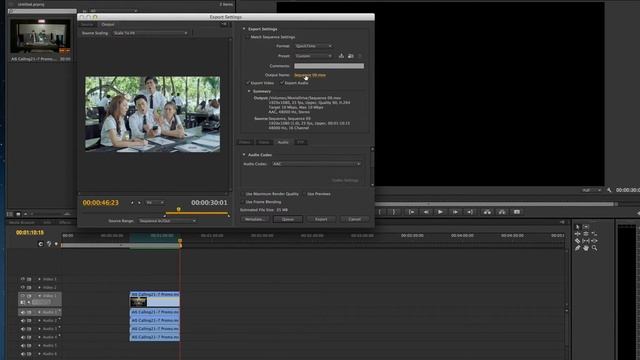Enable Use Maximum Render Quality
The width and height of the screenshot is (640, 360).
click(x=243, y=194)
